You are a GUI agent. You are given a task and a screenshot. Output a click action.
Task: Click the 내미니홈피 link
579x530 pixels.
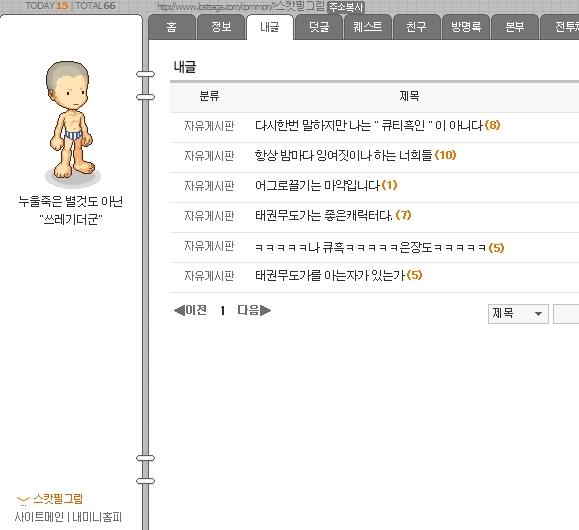pos(97,517)
